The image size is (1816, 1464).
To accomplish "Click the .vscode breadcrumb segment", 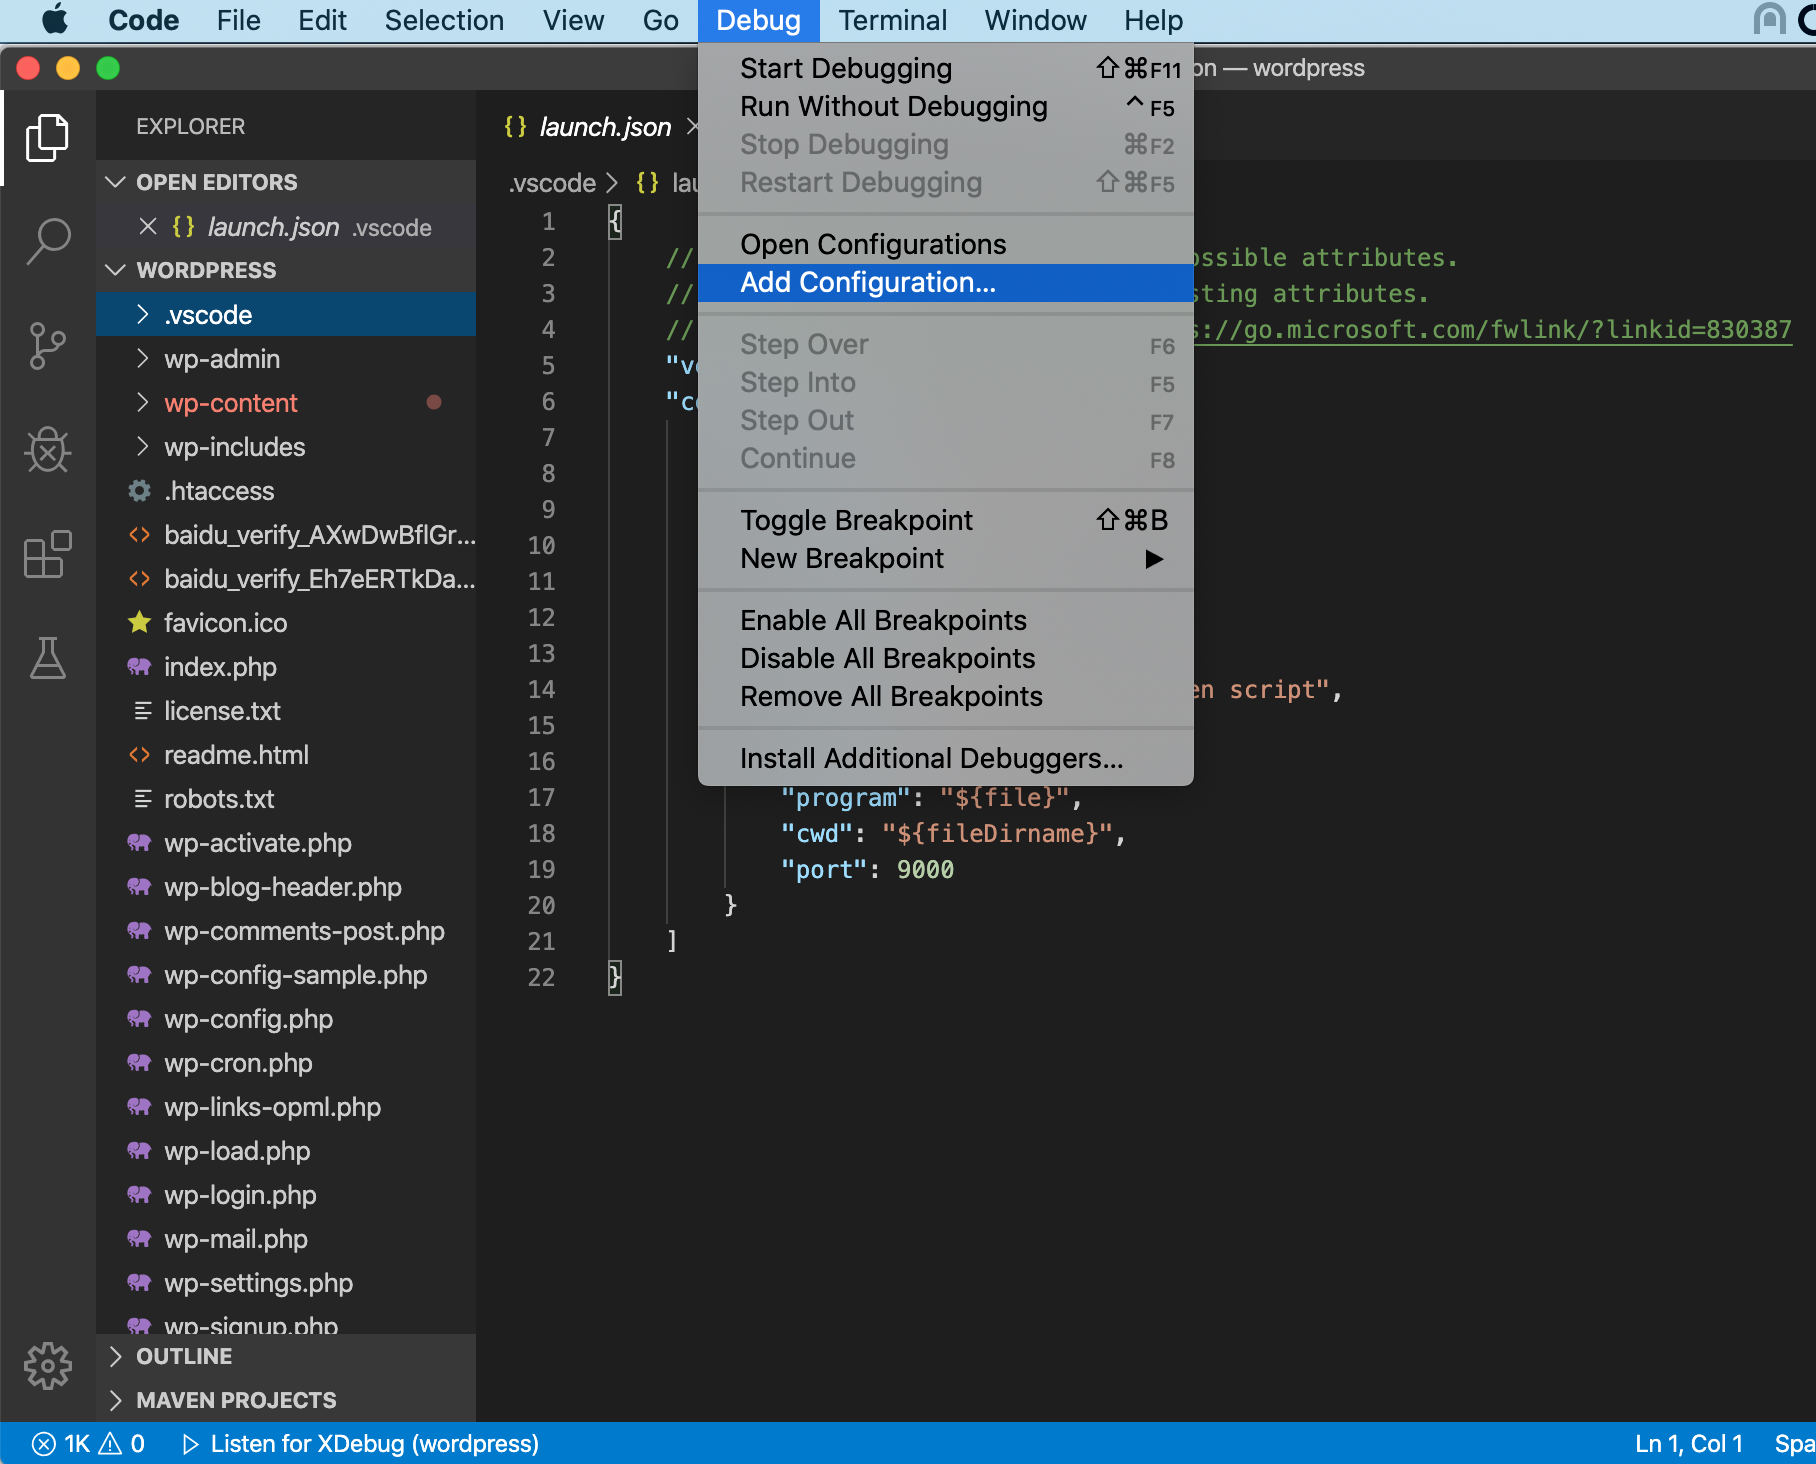I will coord(552,183).
